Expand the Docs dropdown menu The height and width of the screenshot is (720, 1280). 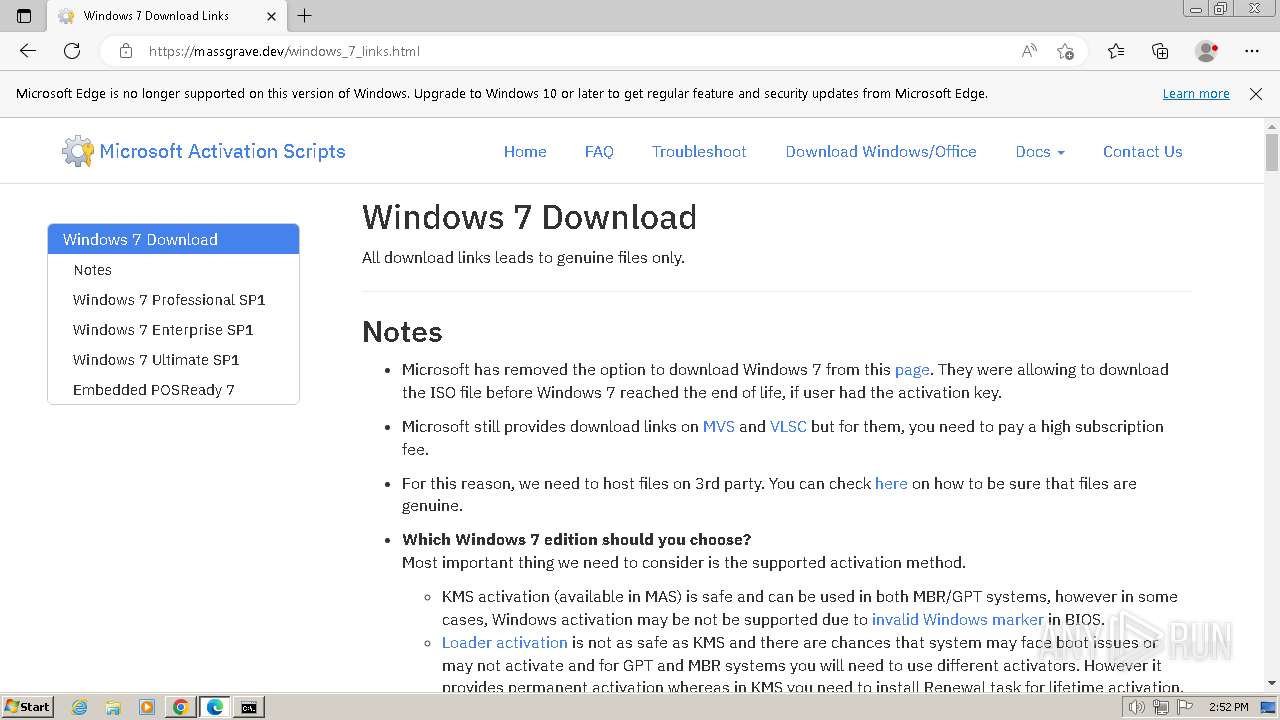point(1040,151)
